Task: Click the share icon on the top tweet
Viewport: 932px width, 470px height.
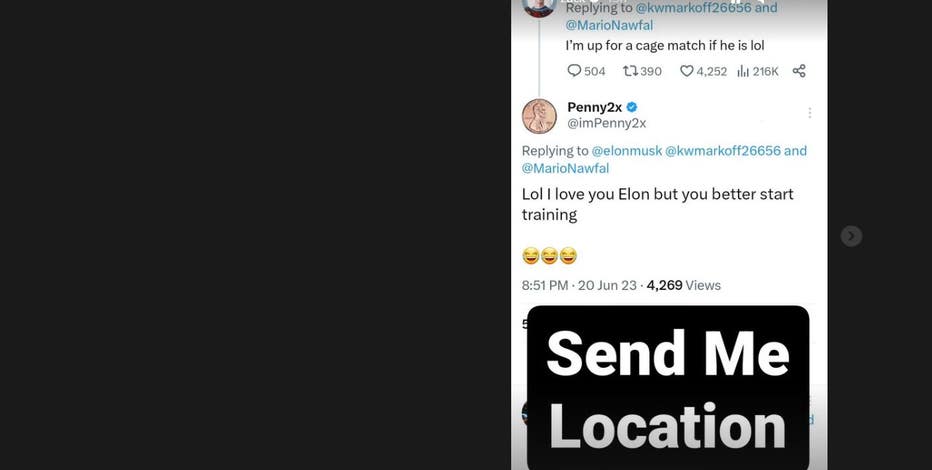Action: (799, 71)
